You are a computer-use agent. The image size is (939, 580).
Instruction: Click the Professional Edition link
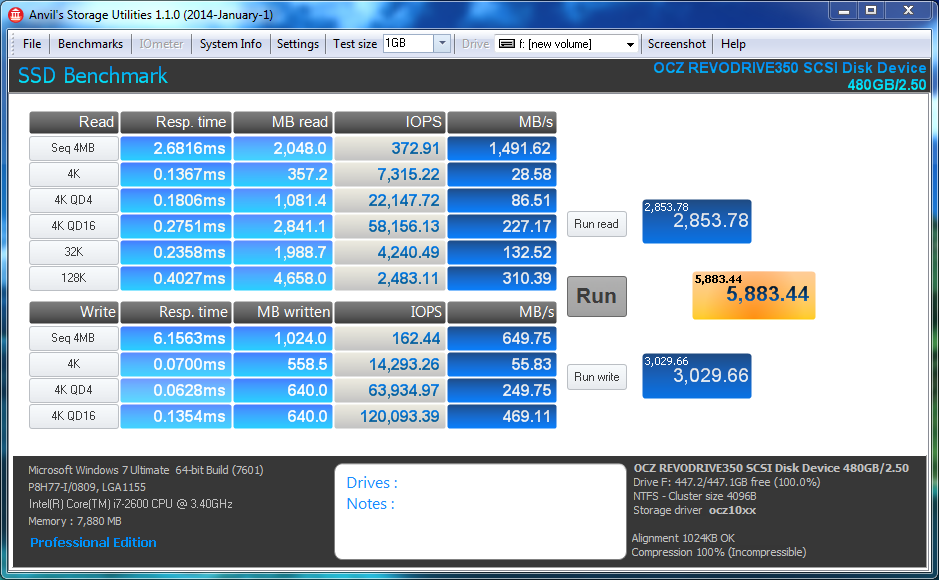click(93, 542)
